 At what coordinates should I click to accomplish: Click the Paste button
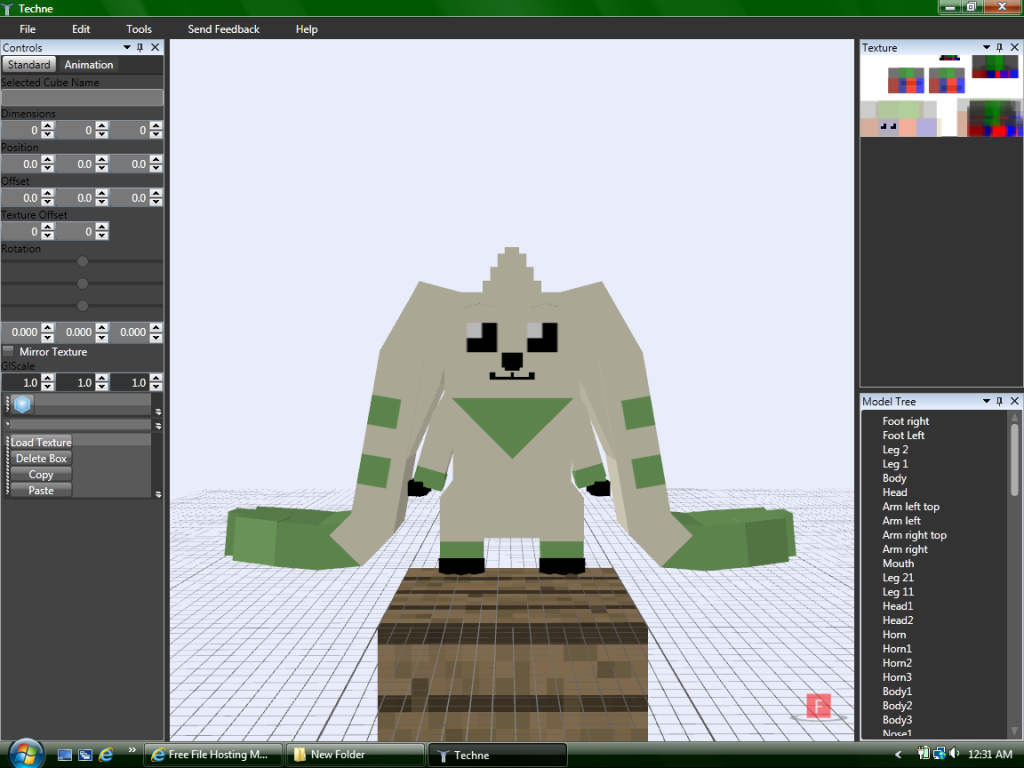coord(40,490)
